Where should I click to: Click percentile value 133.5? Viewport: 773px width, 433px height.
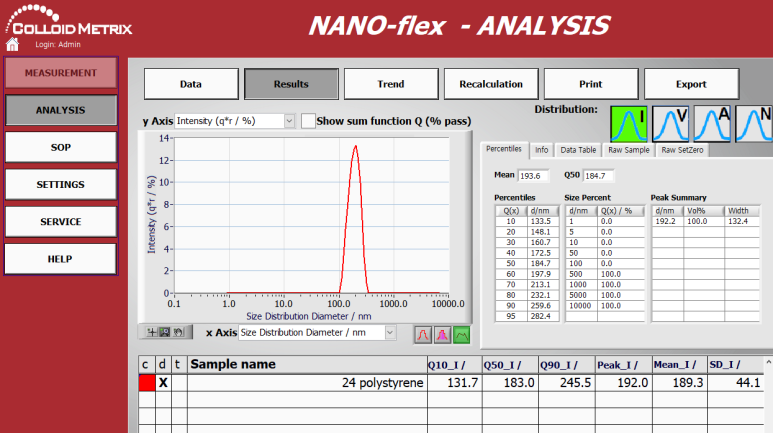541,221
